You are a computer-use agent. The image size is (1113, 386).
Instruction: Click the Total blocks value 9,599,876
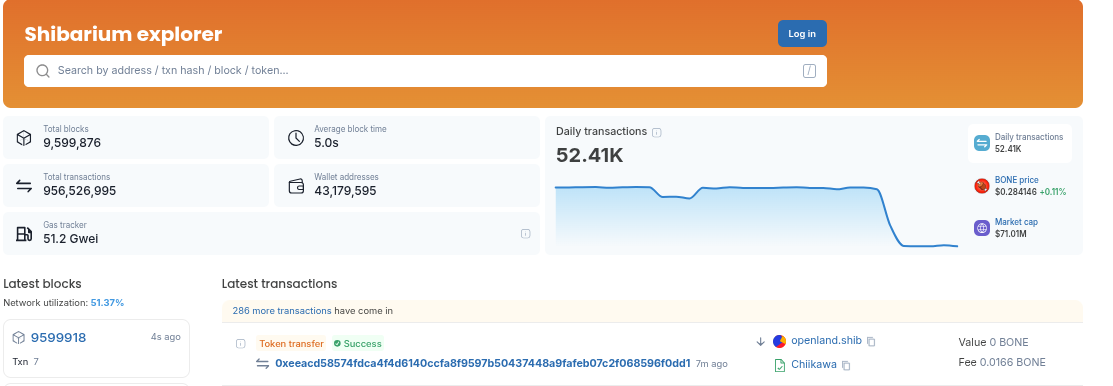click(72, 143)
